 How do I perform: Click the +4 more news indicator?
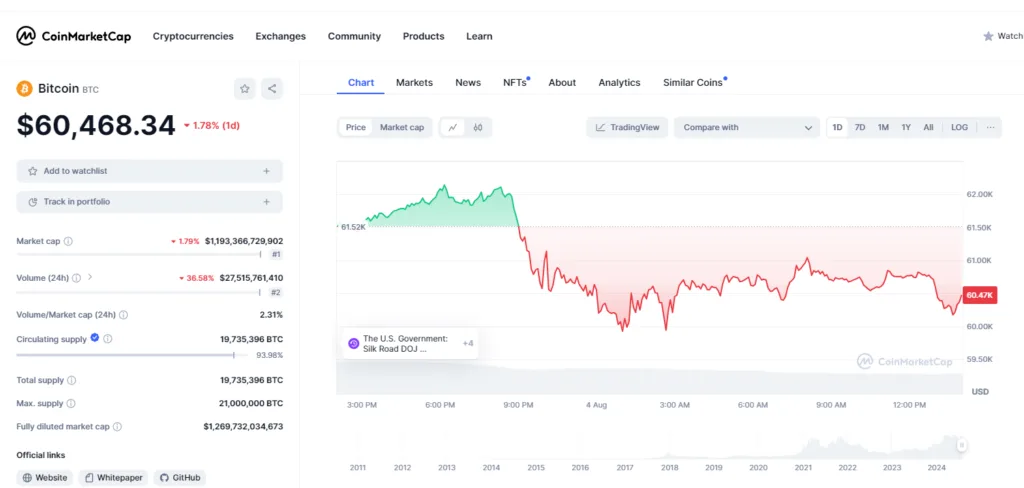(468, 343)
